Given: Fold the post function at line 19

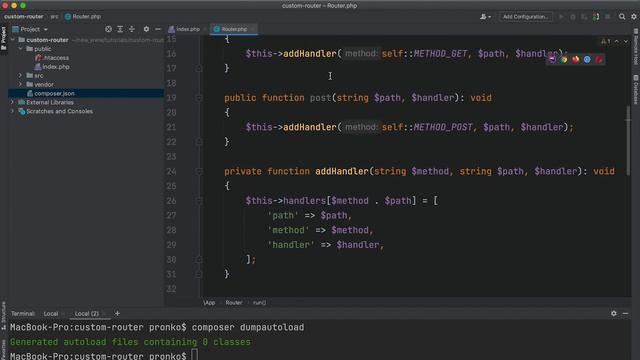Looking at the screenshot, I should 199,98.
